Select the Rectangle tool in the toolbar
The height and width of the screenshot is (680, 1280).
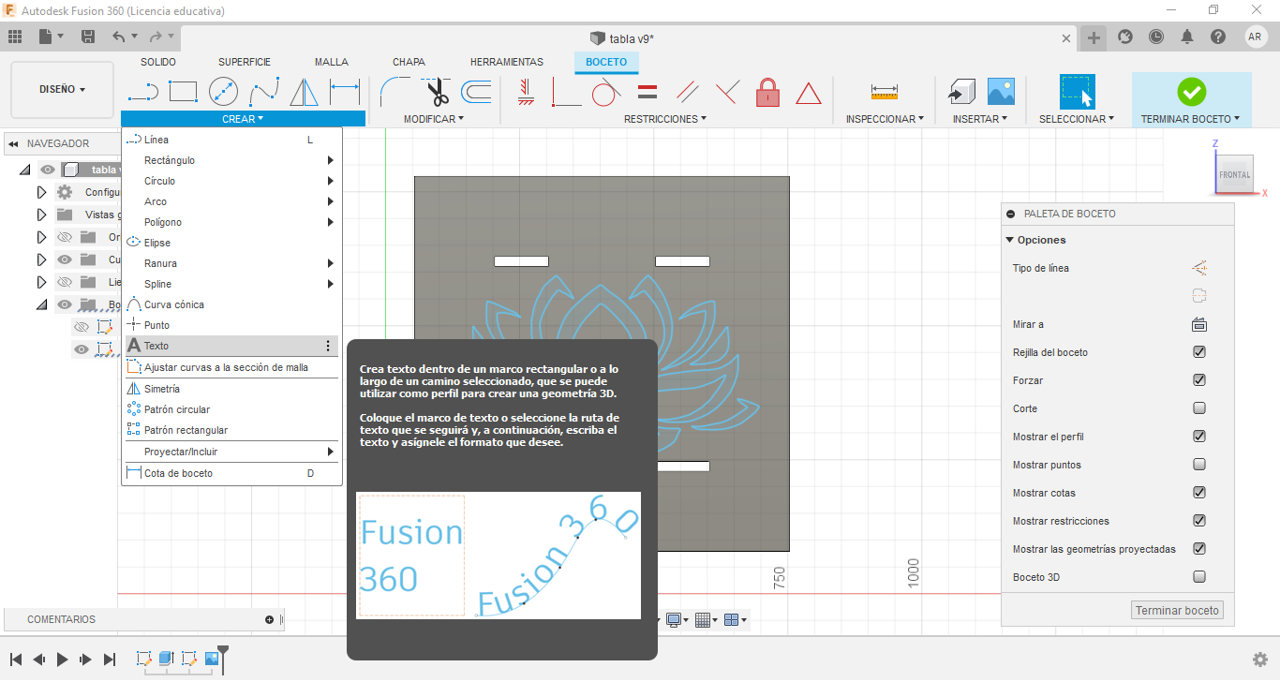point(183,92)
